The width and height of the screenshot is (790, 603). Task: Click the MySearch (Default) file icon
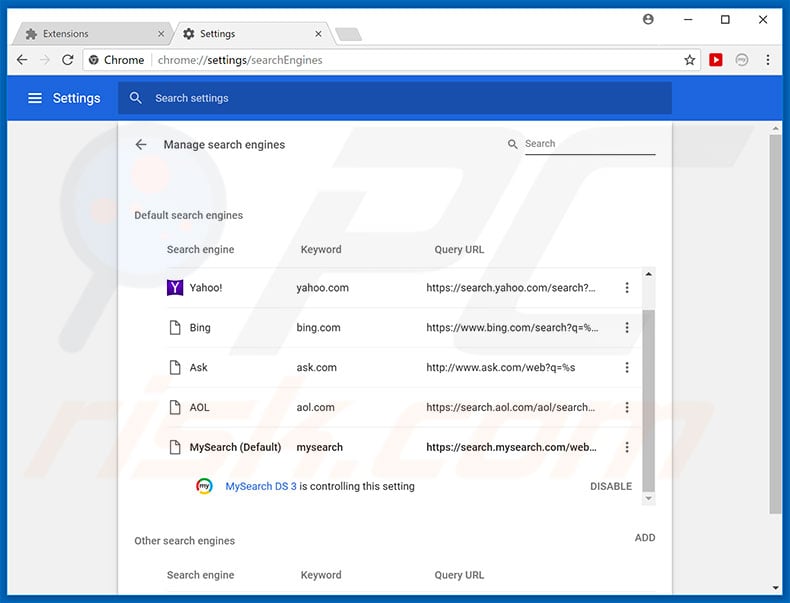pyautogui.click(x=175, y=447)
